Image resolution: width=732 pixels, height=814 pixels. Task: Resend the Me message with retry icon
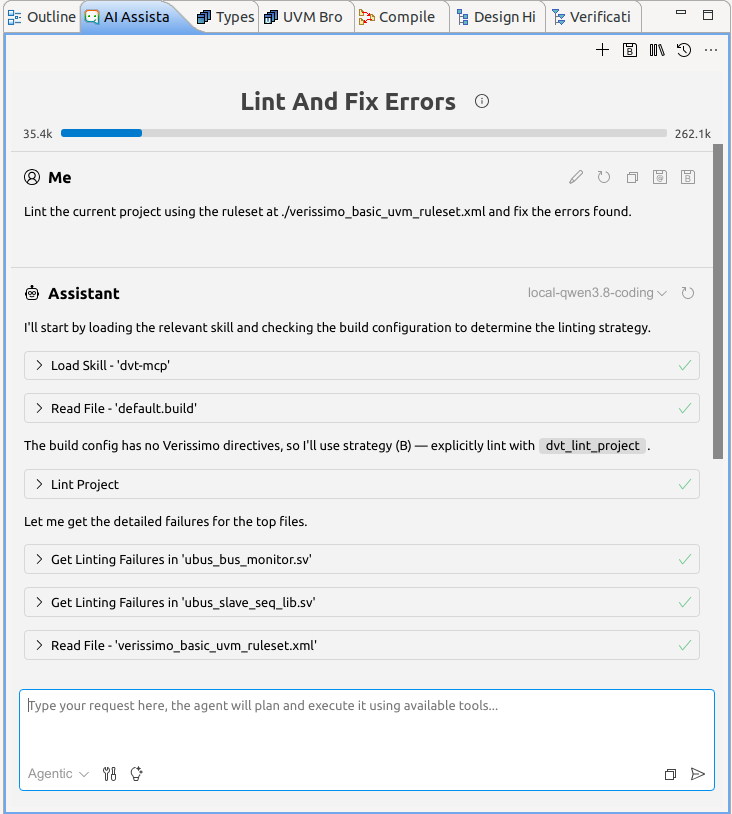pos(603,177)
